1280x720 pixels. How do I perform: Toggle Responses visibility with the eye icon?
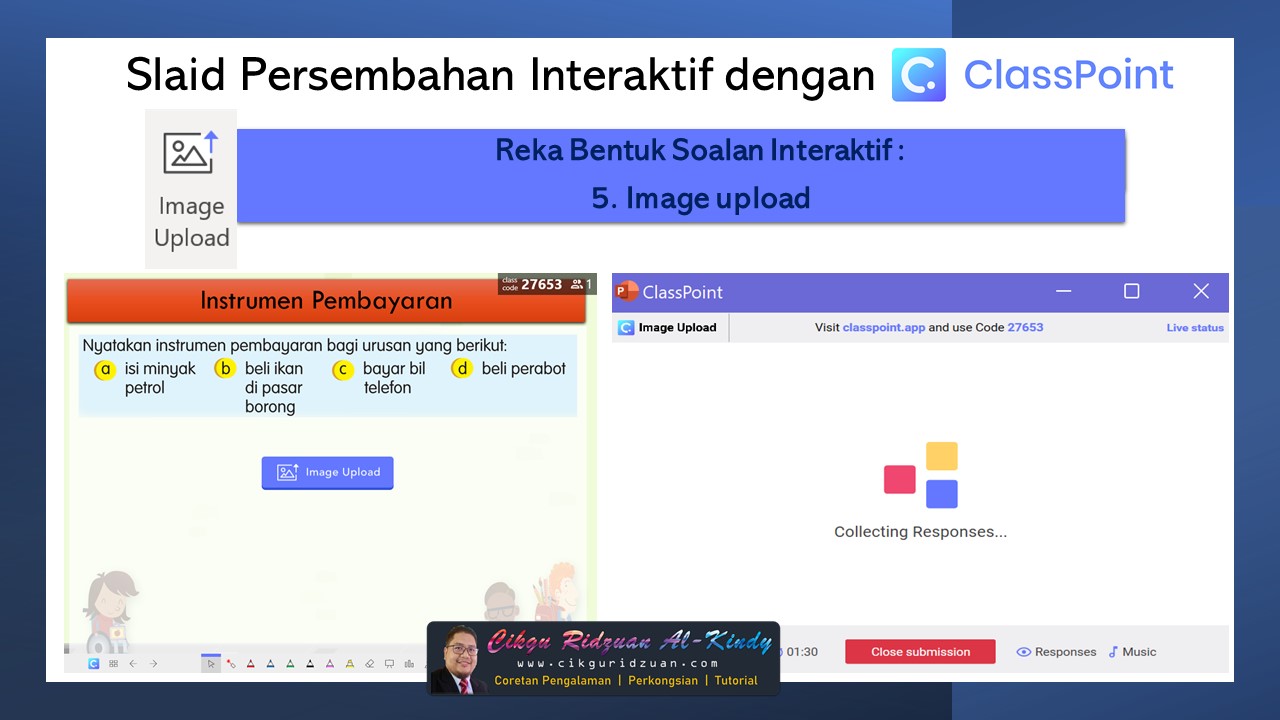[x=1023, y=651]
